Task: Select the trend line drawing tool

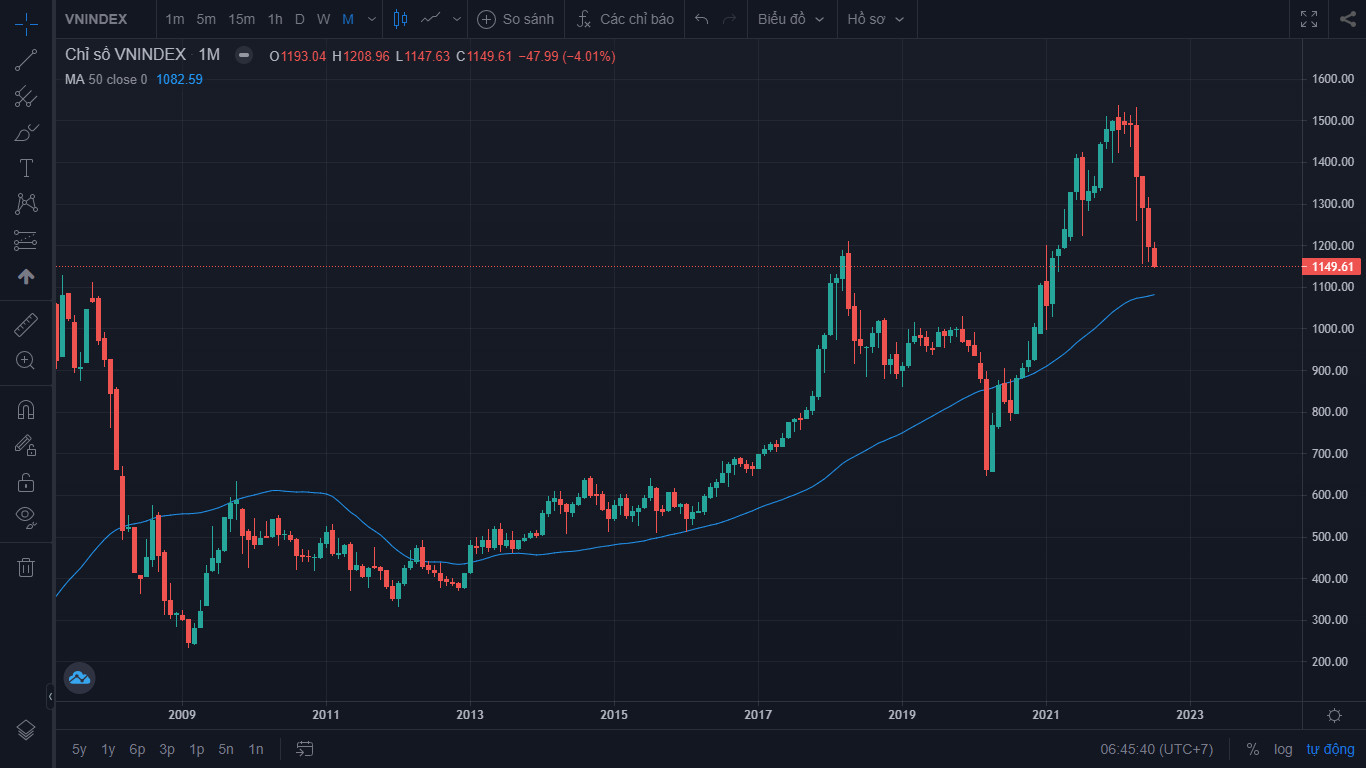Action: pos(26,60)
